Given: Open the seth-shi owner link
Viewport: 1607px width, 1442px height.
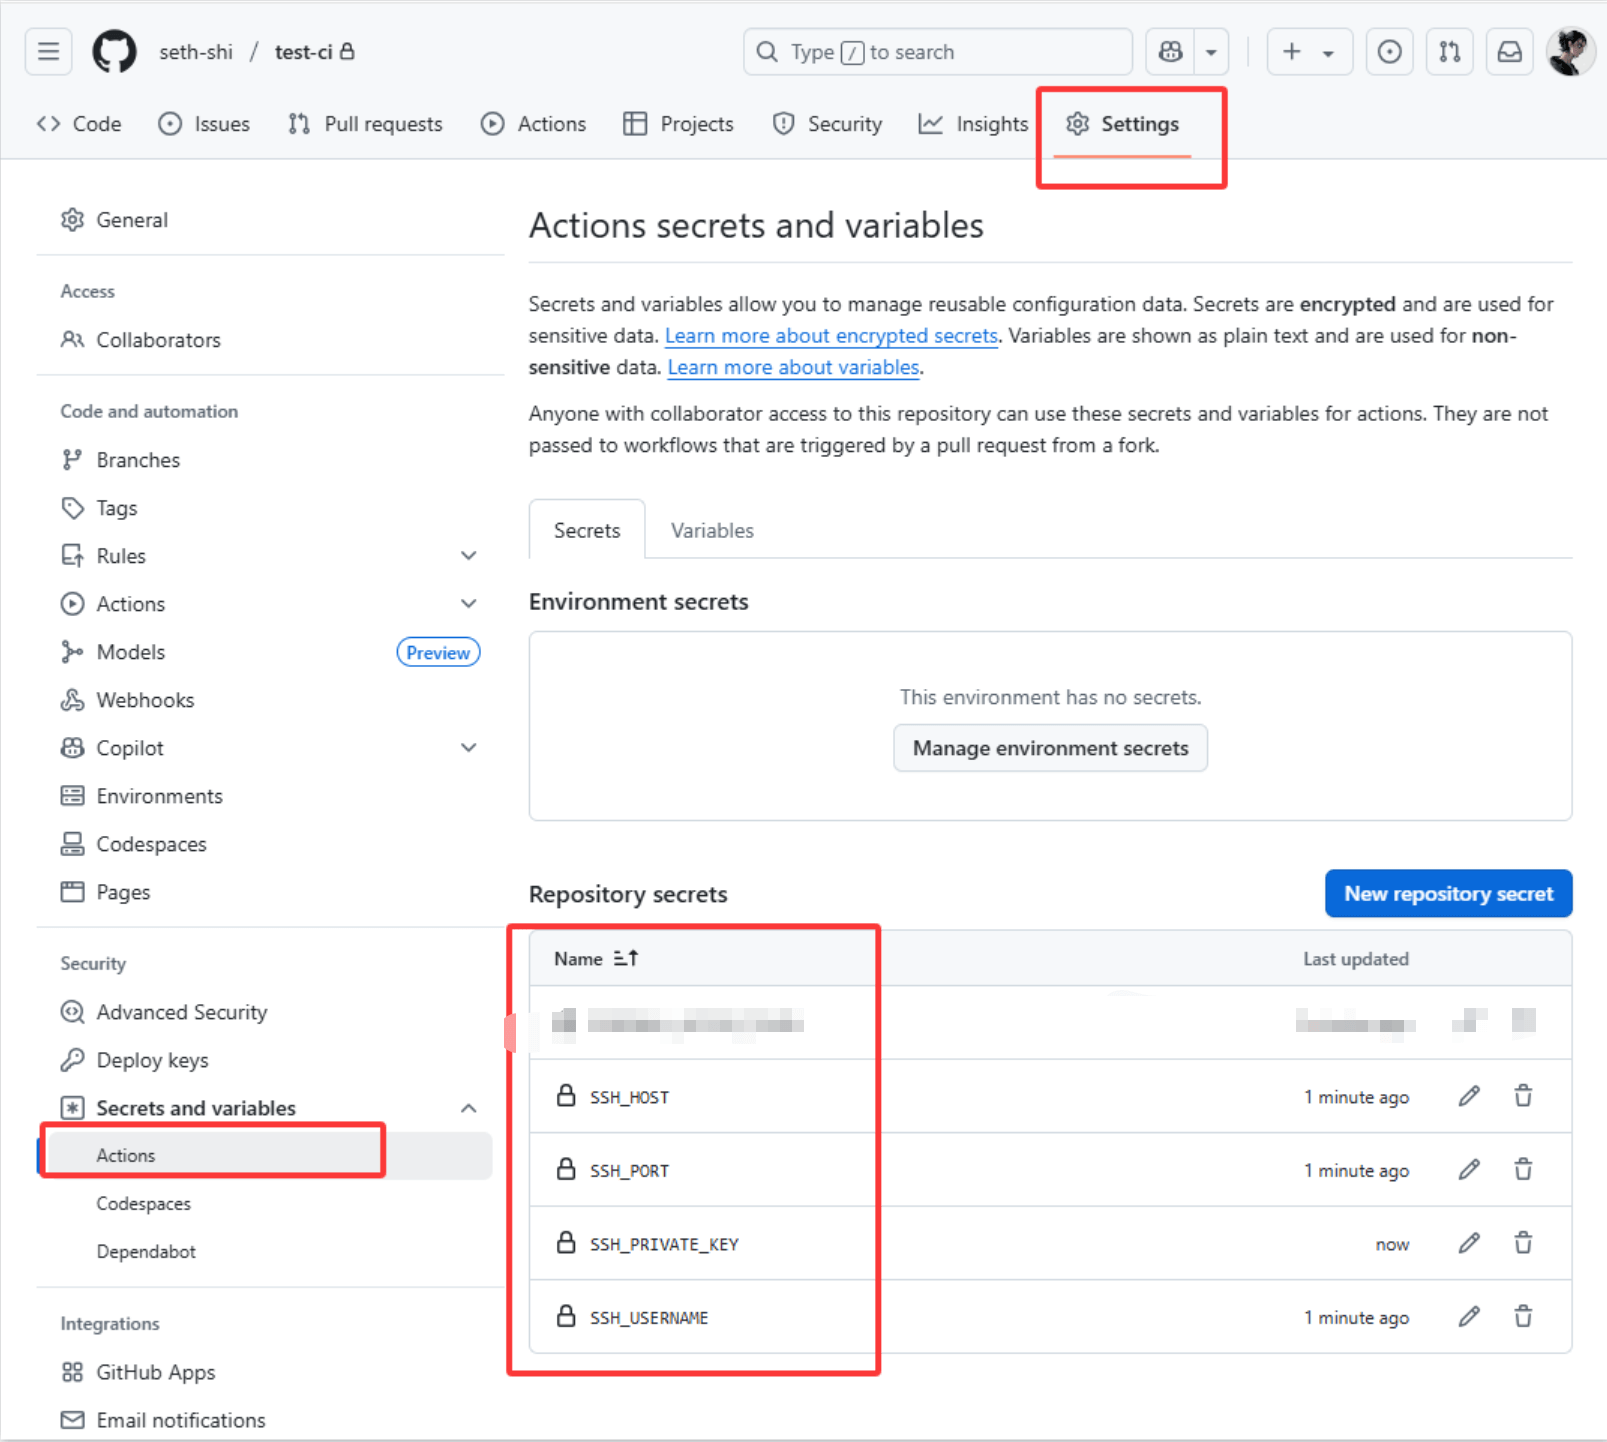Looking at the screenshot, I should [196, 52].
